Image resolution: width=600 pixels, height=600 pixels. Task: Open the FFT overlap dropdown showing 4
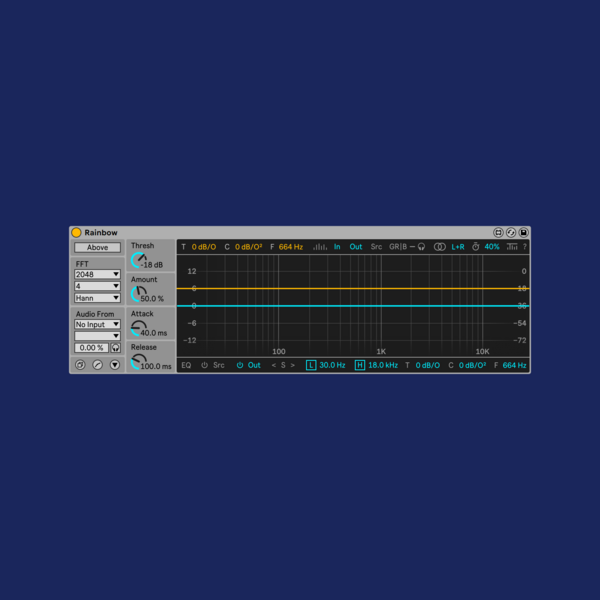point(97,286)
